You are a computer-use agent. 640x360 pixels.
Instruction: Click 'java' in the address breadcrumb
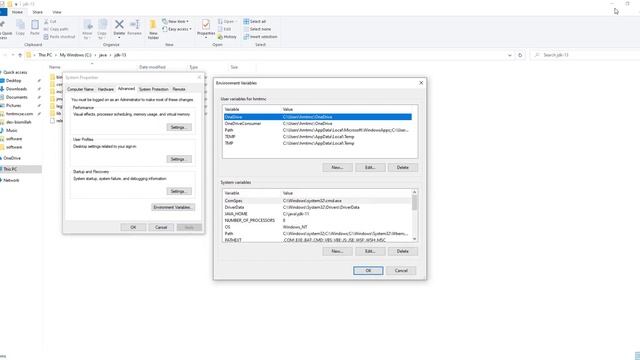pos(103,55)
